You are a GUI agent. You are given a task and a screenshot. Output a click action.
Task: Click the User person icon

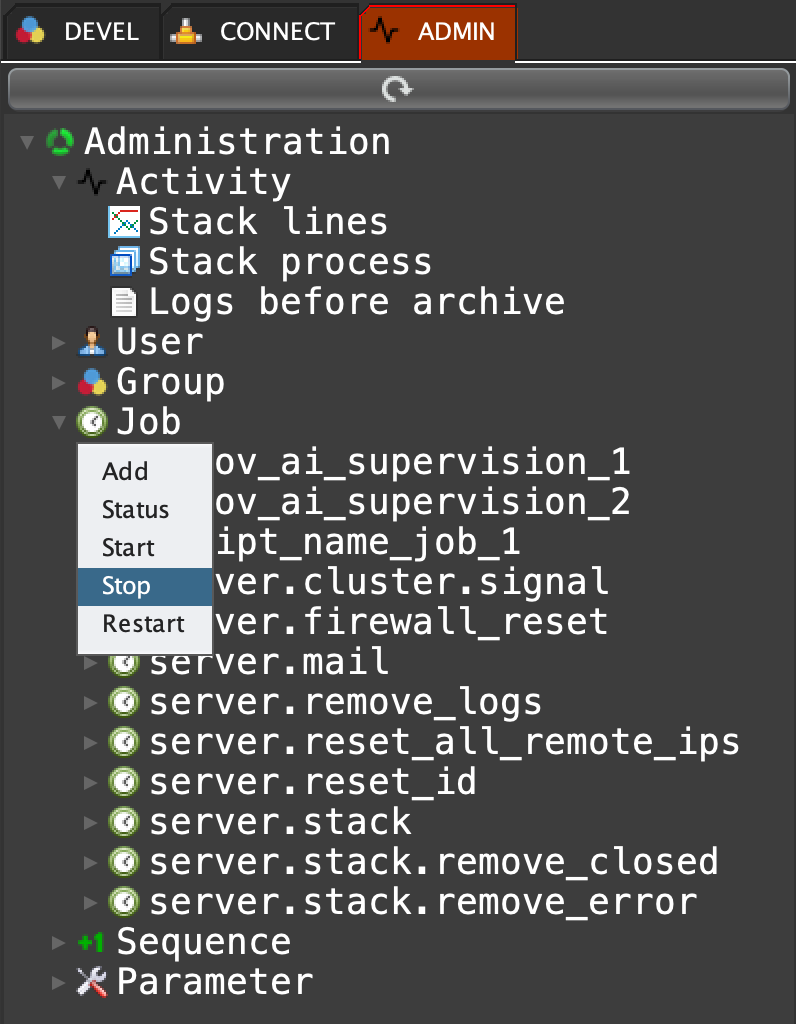click(92, 342)
